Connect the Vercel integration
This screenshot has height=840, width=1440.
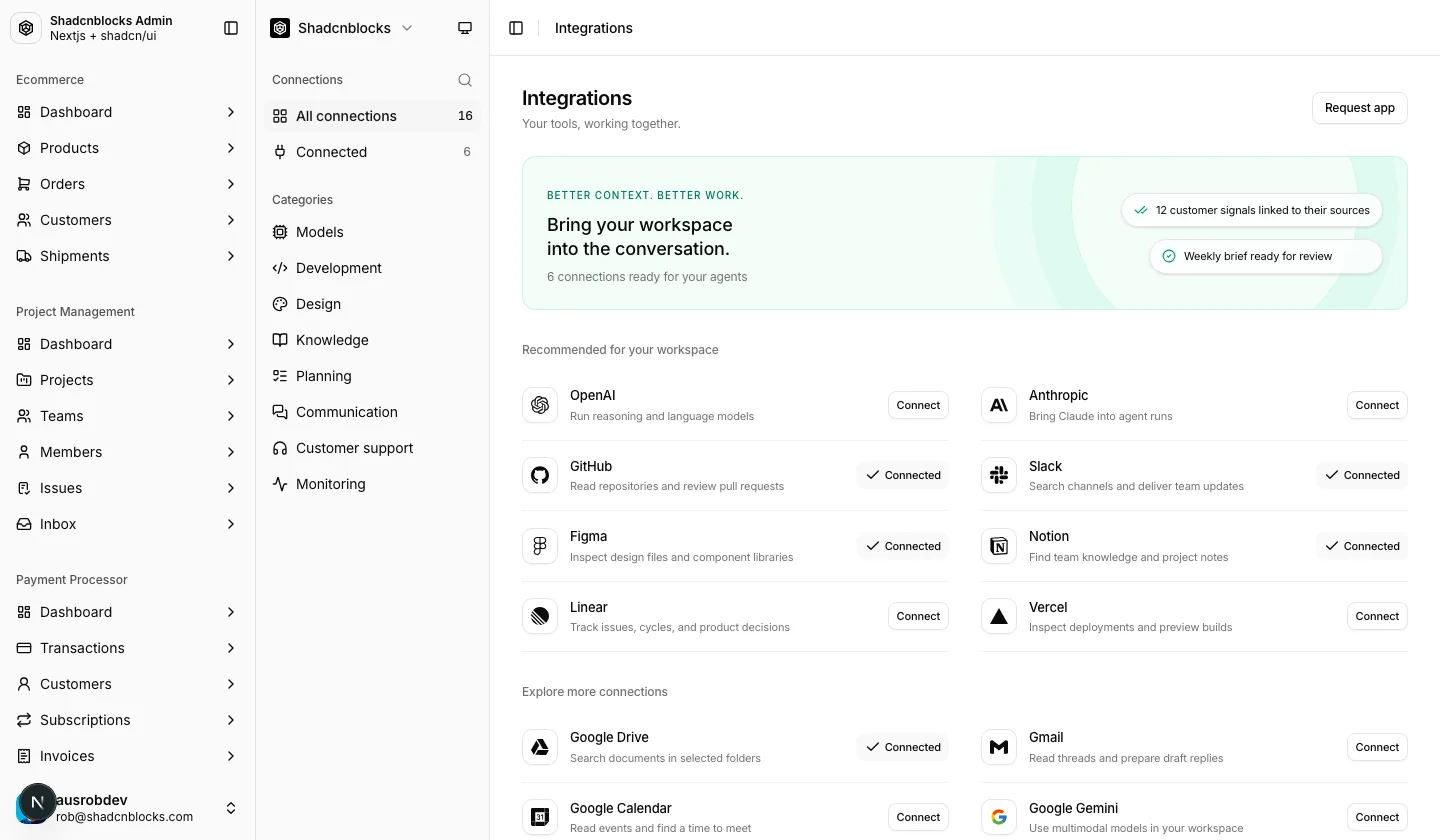(x=1377, y=616)
